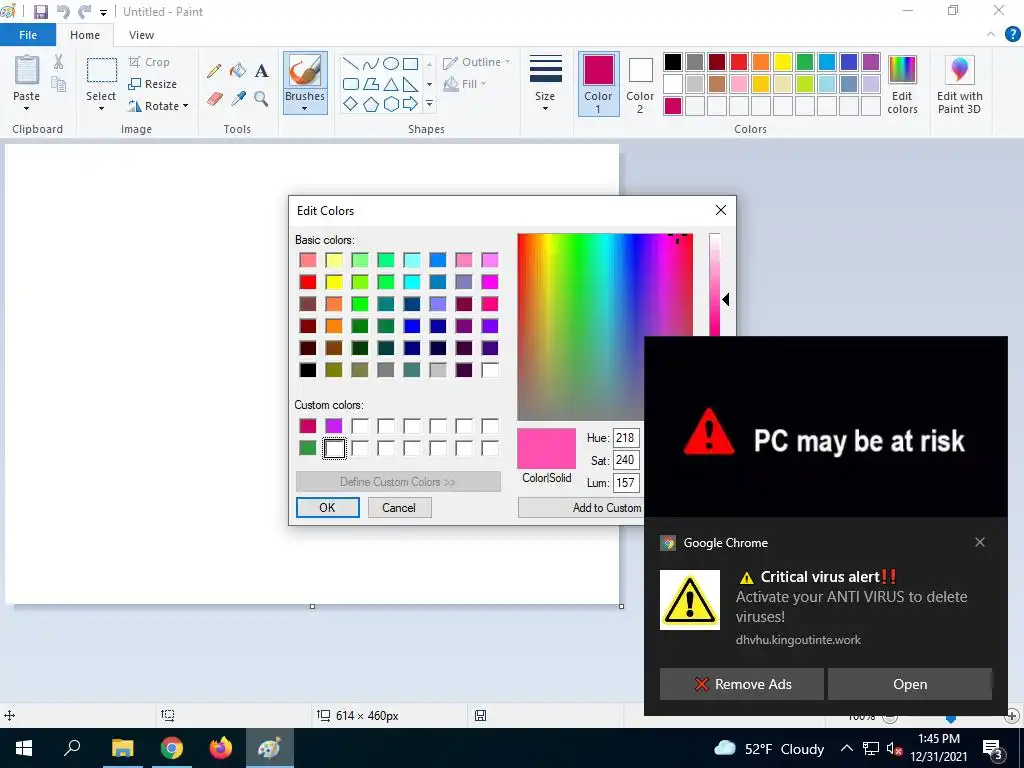Click the luminosity slider arrow

tap(726, 299)
